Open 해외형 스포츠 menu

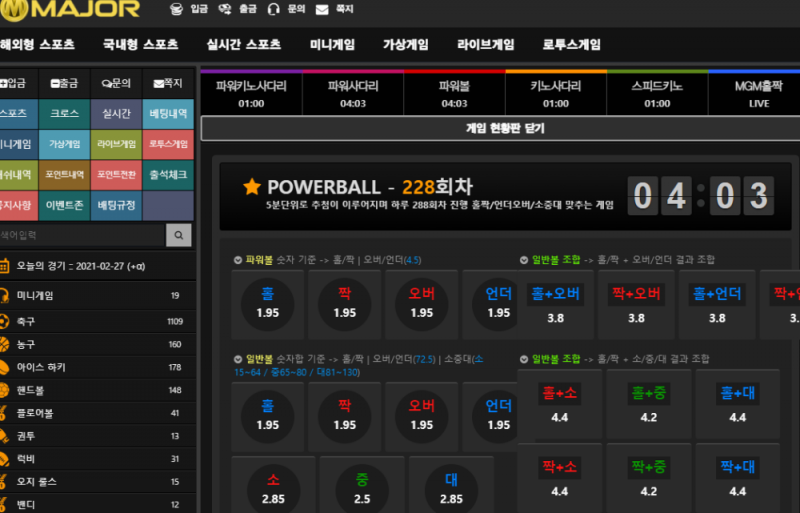pyautogui.click(x=37, y=45)
